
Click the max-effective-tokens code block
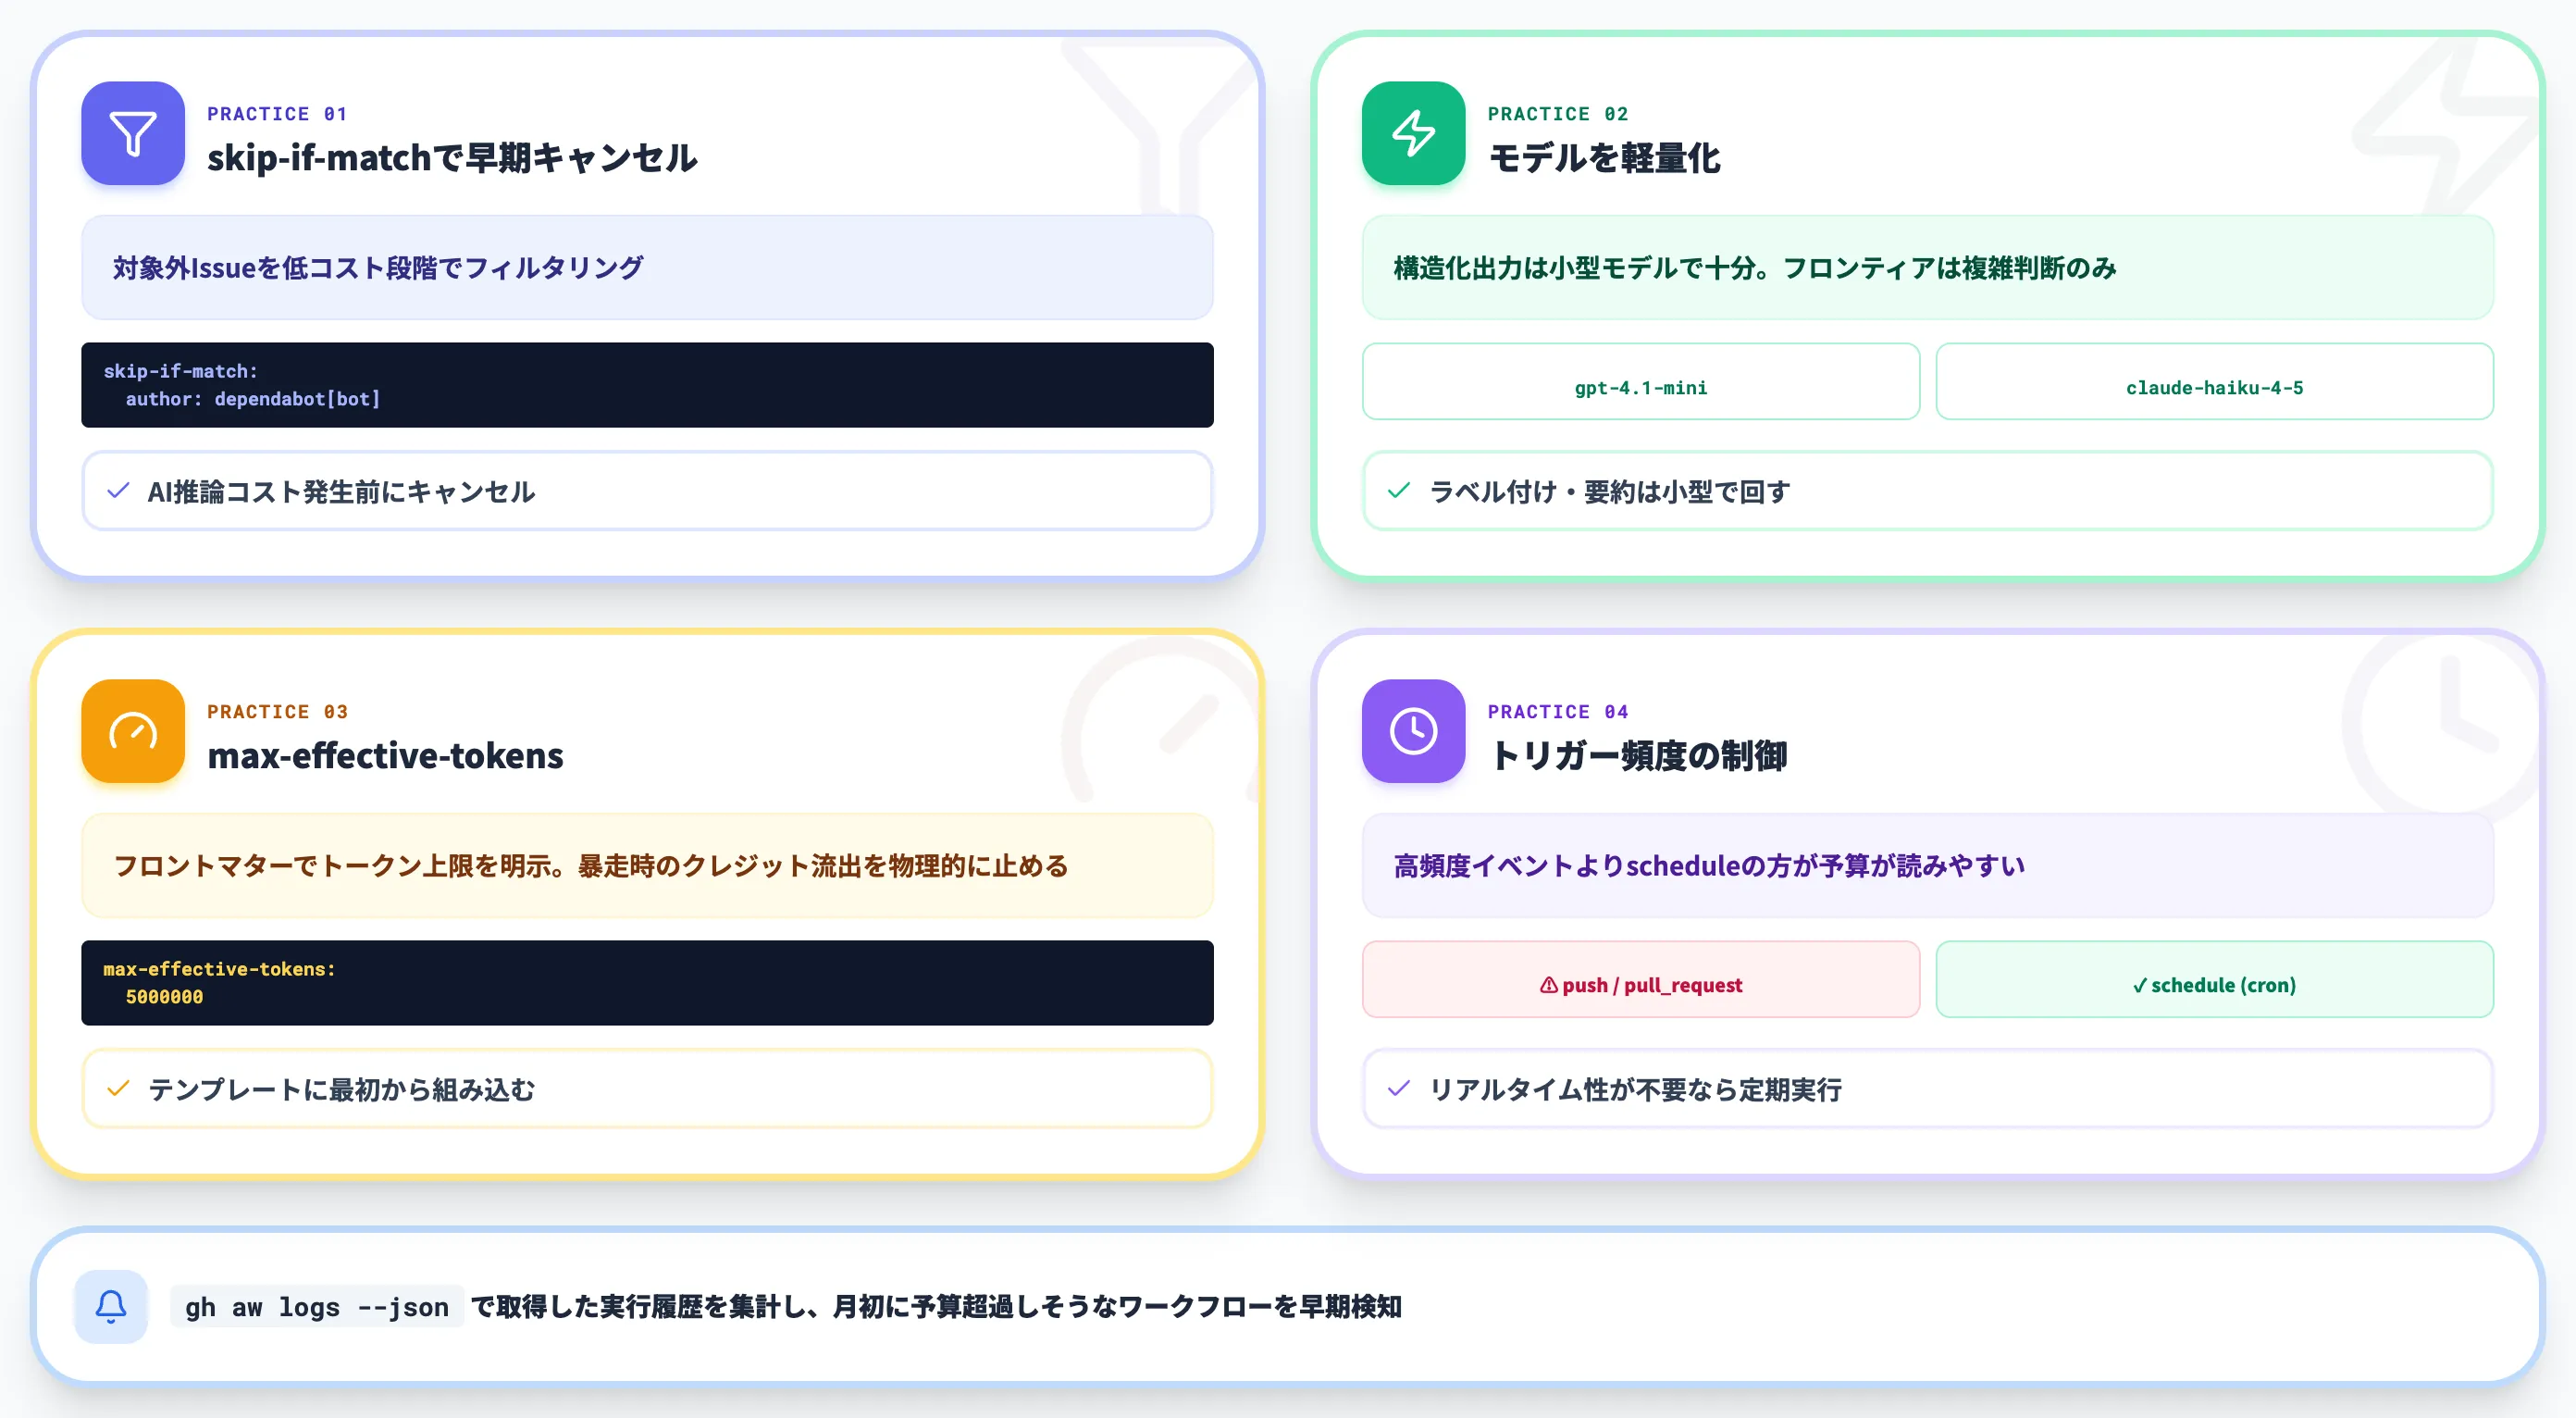647,983
